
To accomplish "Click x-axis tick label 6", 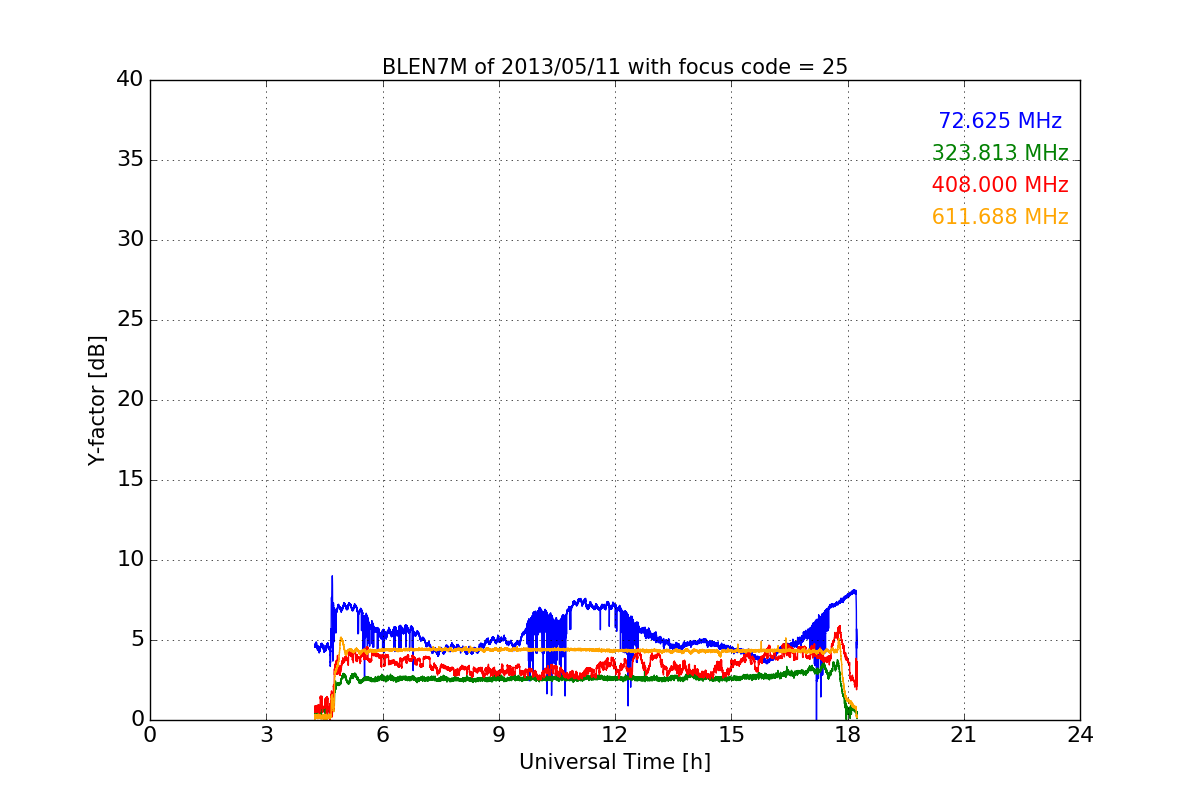I will [x=382, y=735].
